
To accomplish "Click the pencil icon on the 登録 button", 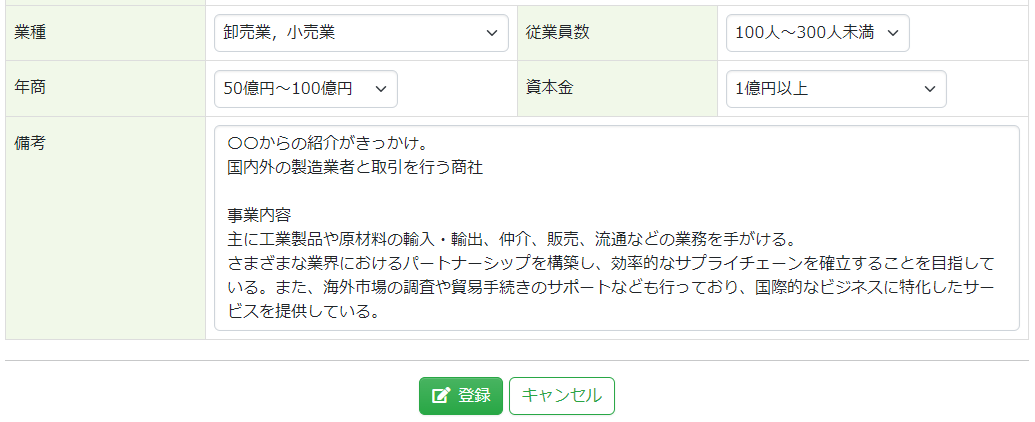I will pos(441,396).
